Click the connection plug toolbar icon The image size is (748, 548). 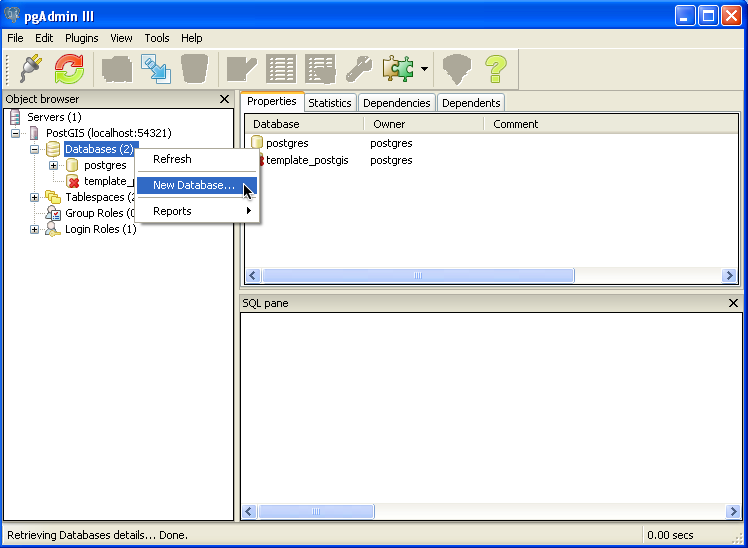point(31,69)
